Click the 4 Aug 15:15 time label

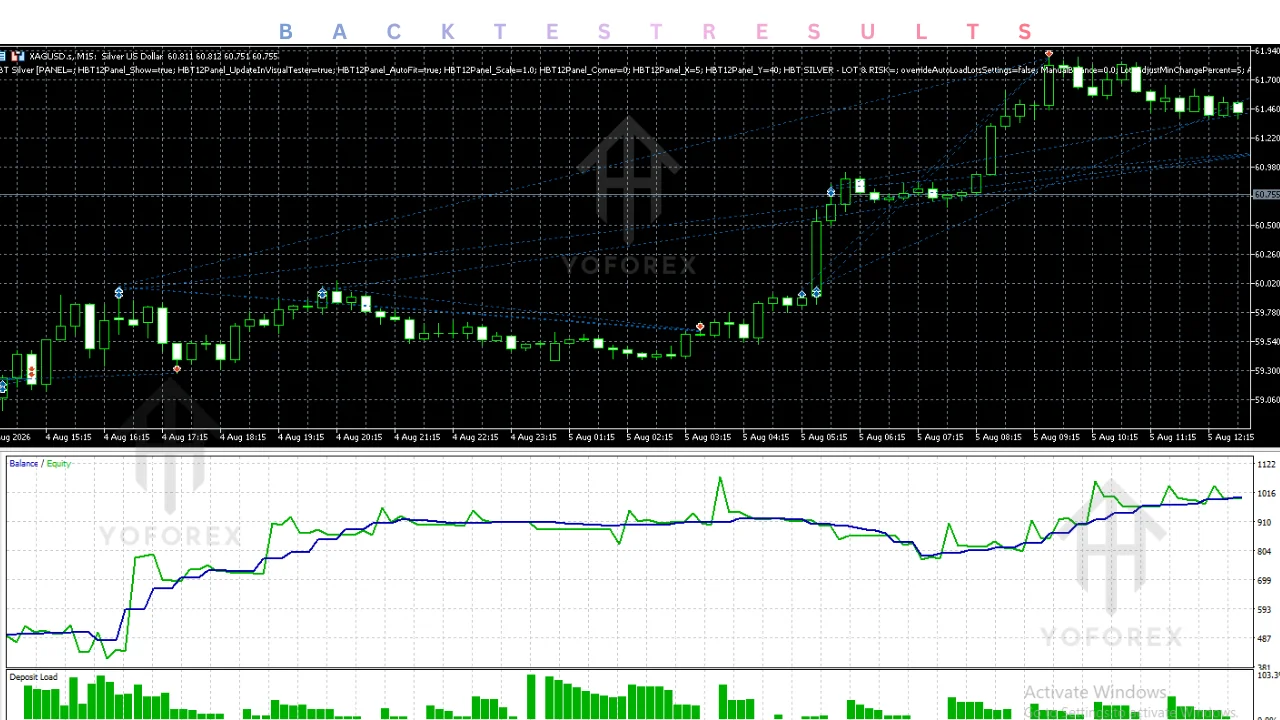click(68, 437)
